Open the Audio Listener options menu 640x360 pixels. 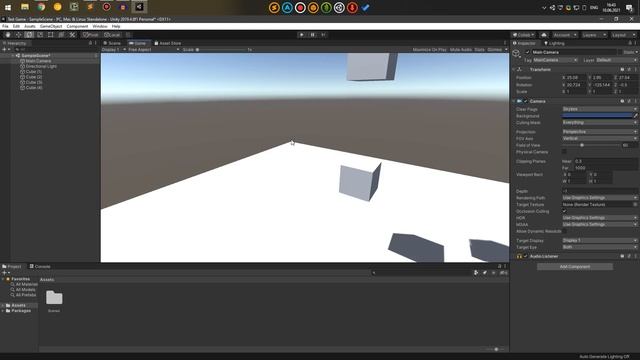coord(636,256)
